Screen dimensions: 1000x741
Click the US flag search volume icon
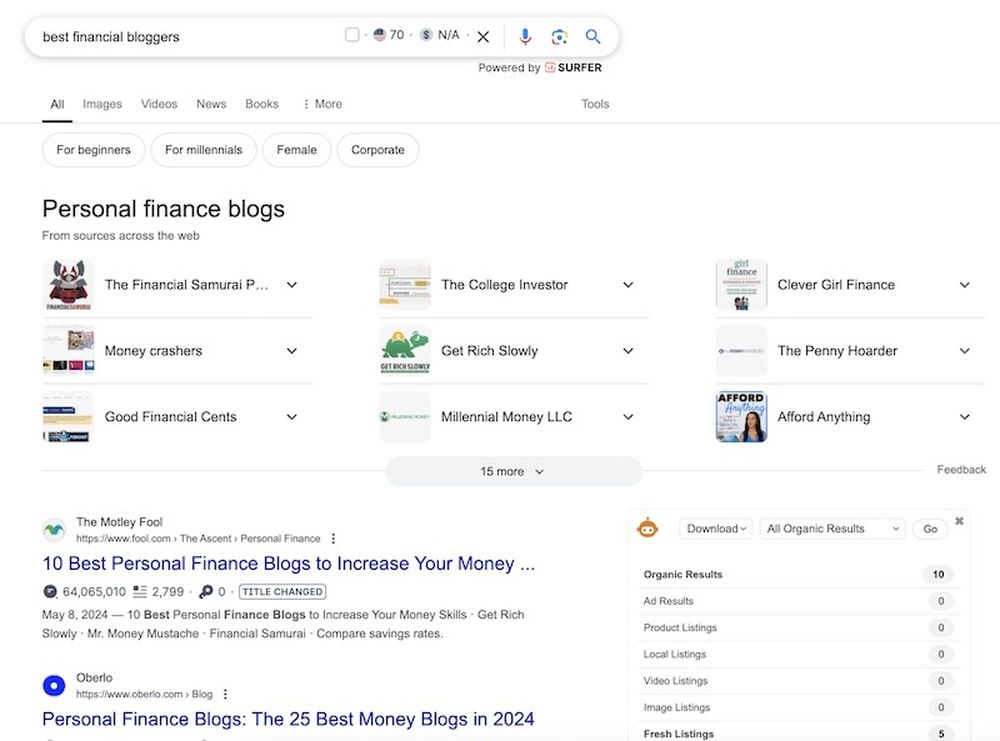[379, 34]
